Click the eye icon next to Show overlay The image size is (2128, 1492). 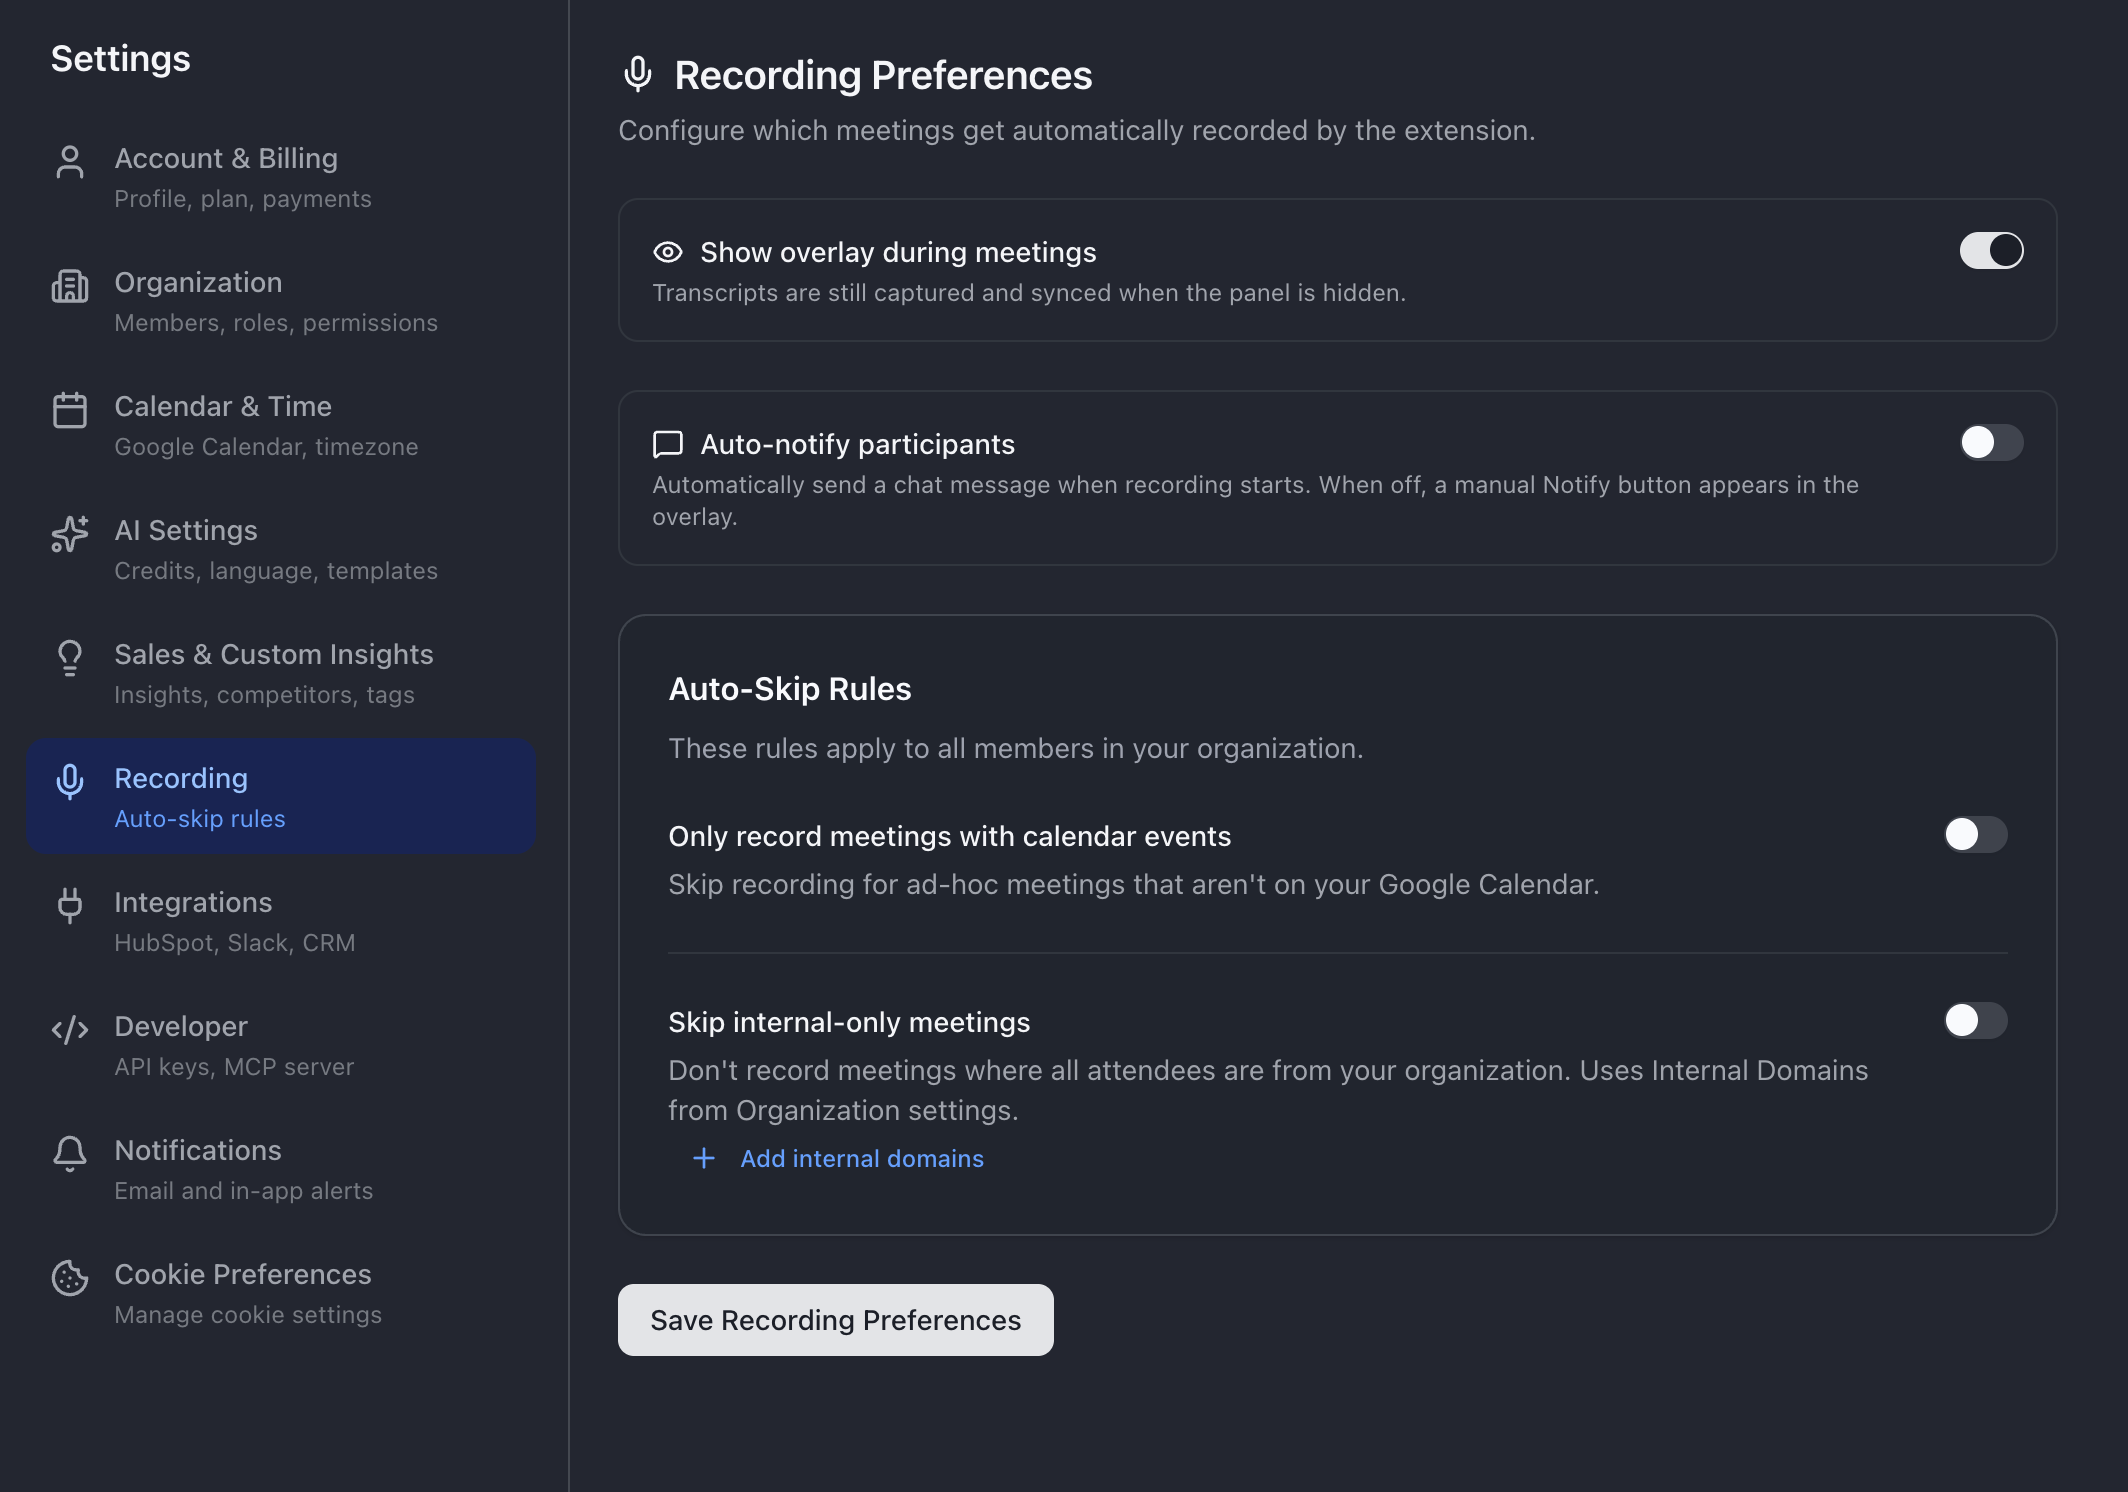(x=668, y=252)
